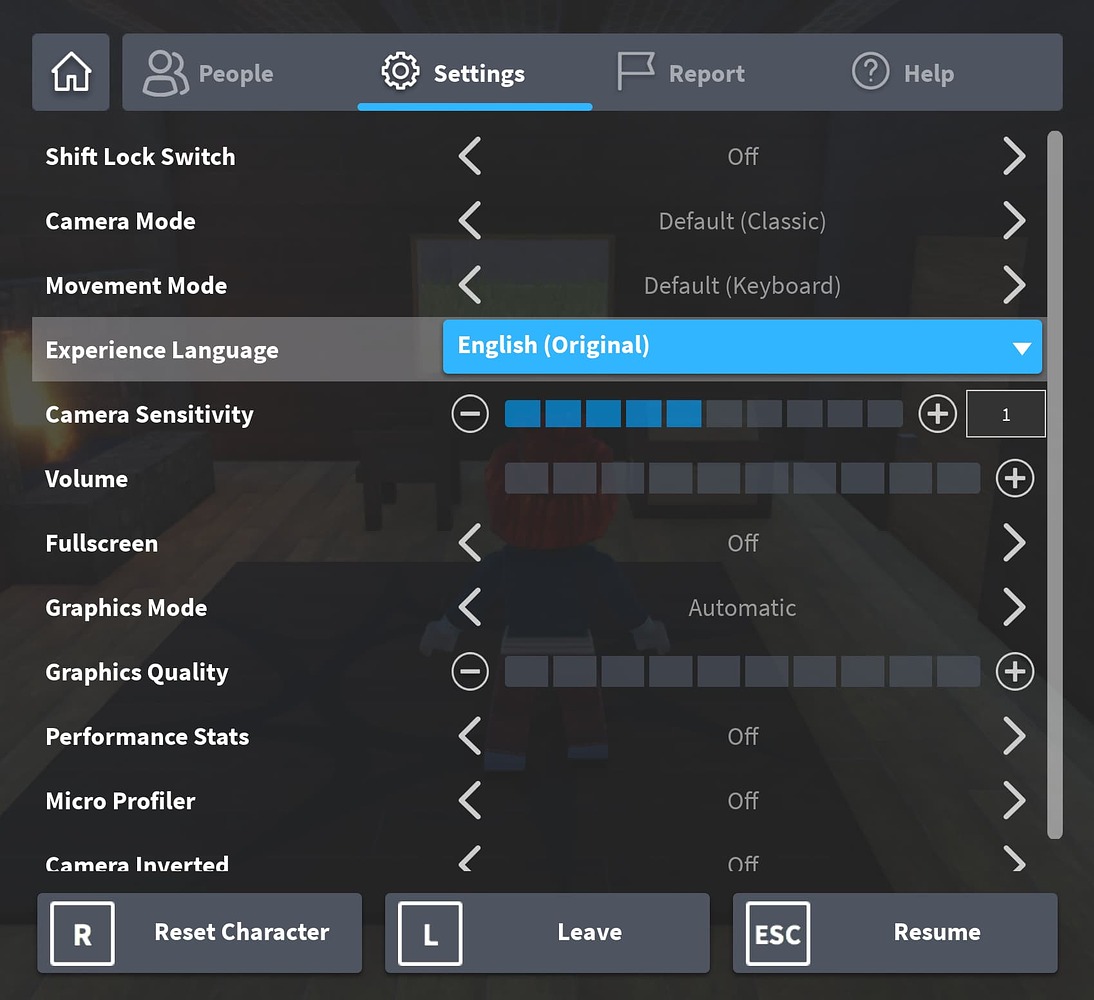Image resolution: width=1094 pixels, height=1000 pixels.
Task: Click the Report flag icon
Action: [637, 72]
